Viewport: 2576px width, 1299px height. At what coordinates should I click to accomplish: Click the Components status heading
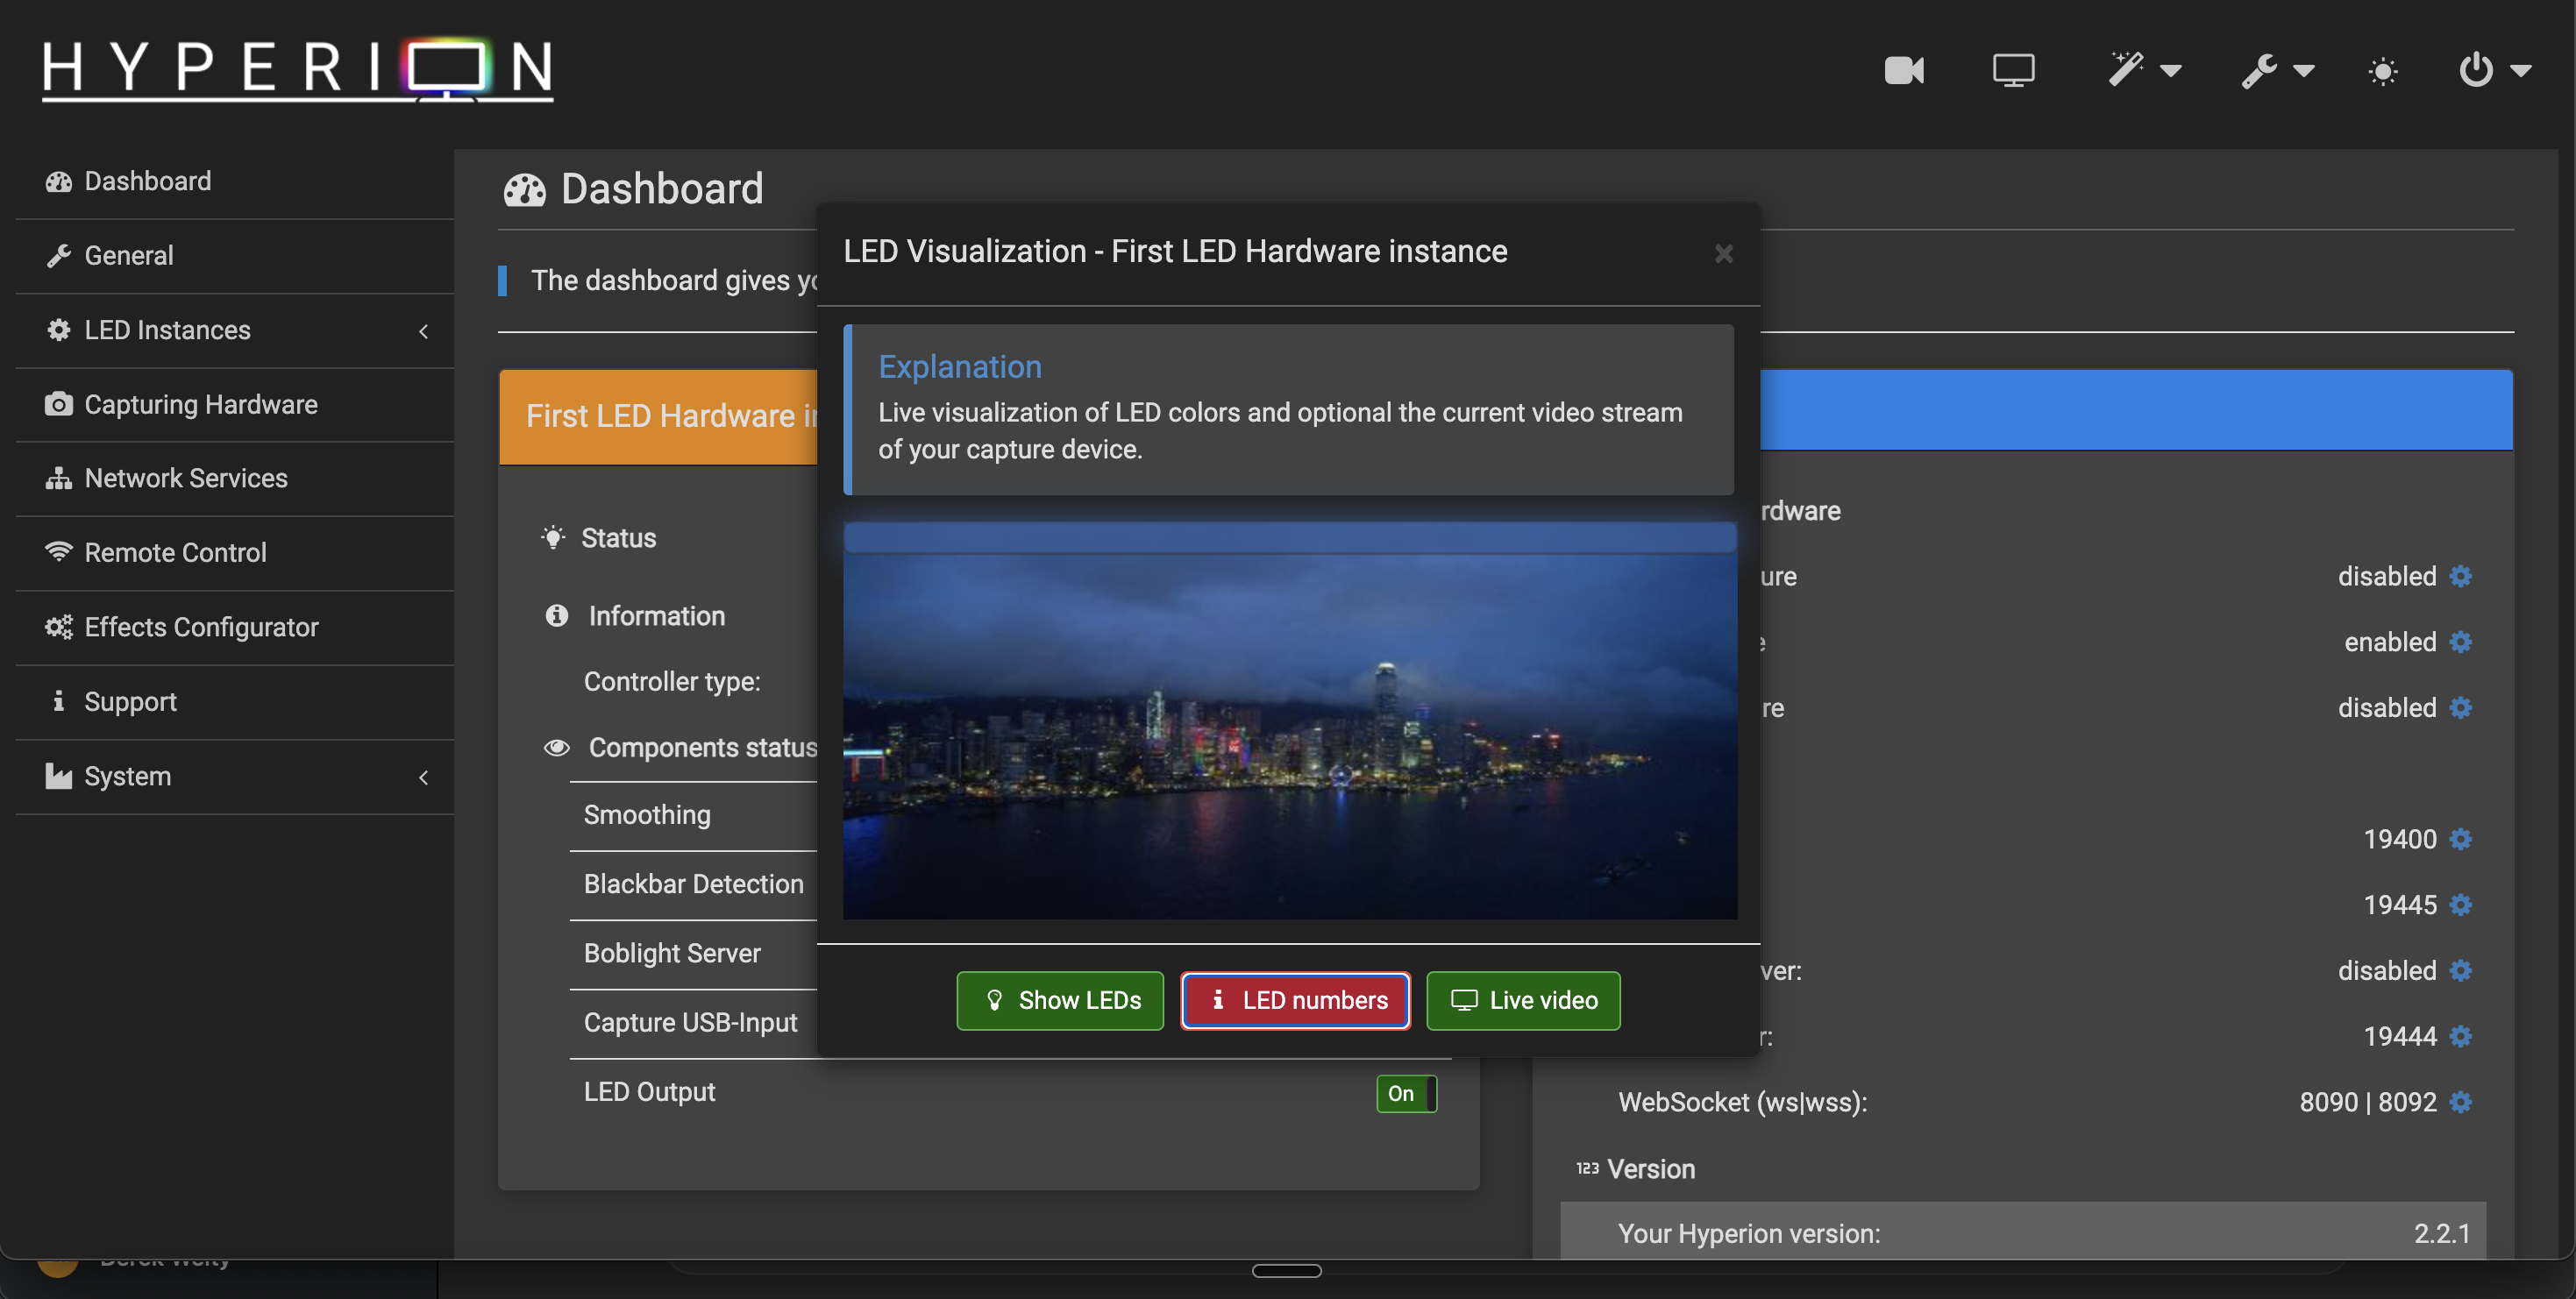(702, 748)
